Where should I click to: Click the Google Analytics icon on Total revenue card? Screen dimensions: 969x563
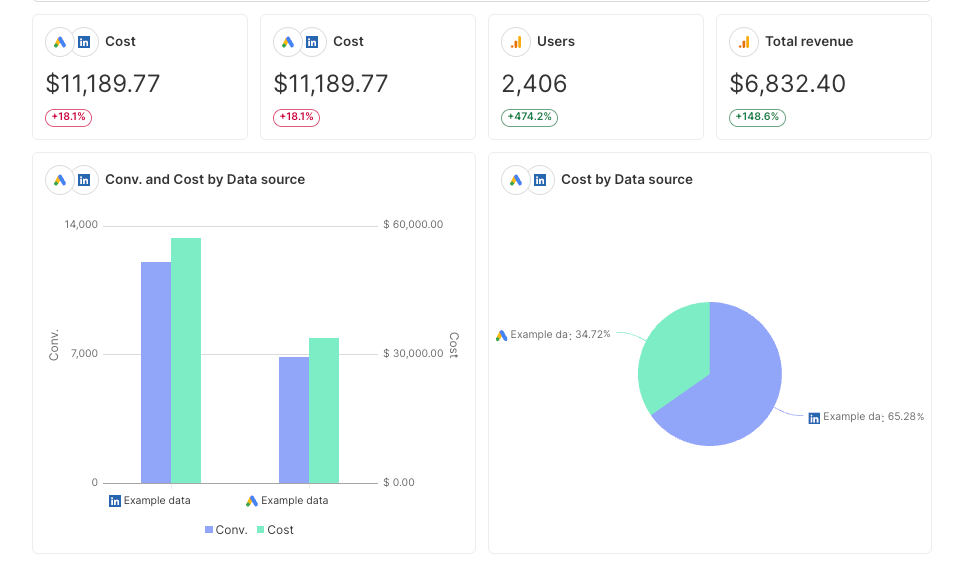pos(744,42)
